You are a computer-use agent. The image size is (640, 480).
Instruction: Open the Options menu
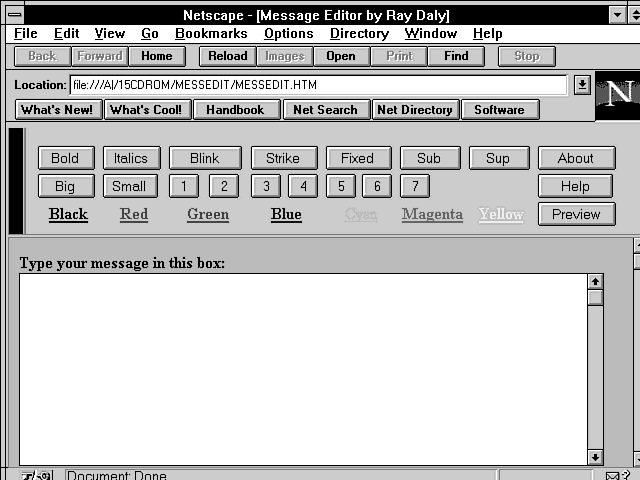pos(289,34)
